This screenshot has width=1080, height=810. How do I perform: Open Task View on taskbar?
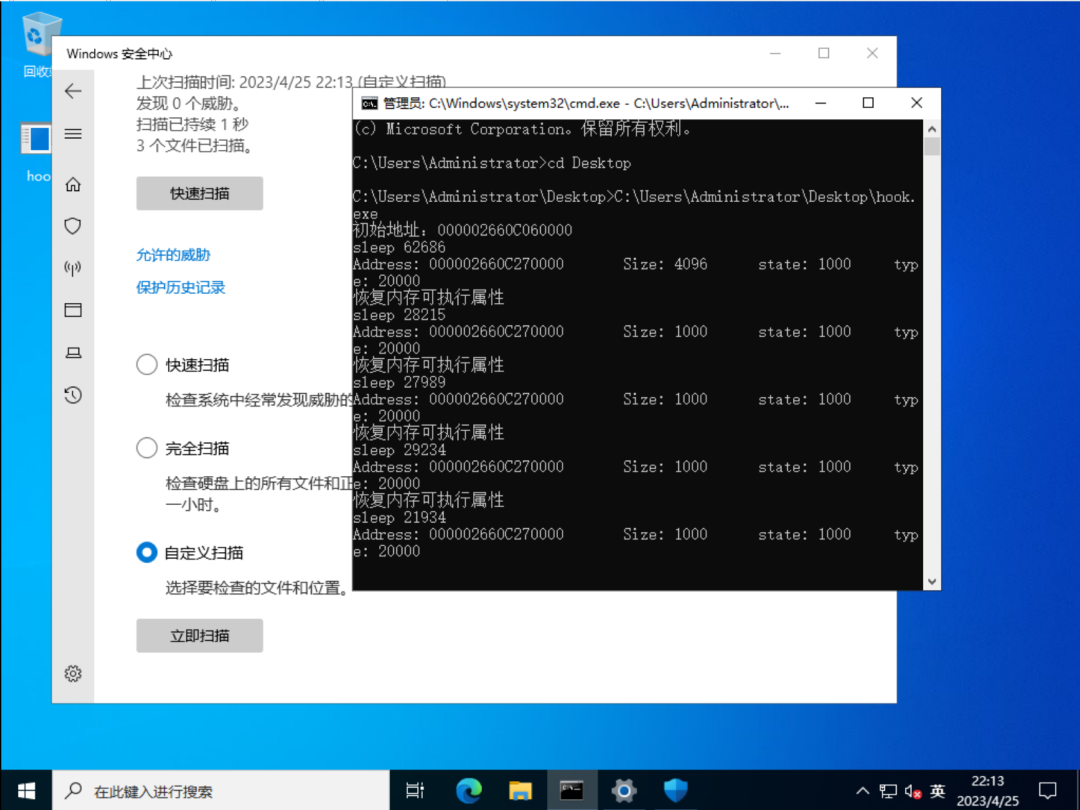(x=415, y=790)
